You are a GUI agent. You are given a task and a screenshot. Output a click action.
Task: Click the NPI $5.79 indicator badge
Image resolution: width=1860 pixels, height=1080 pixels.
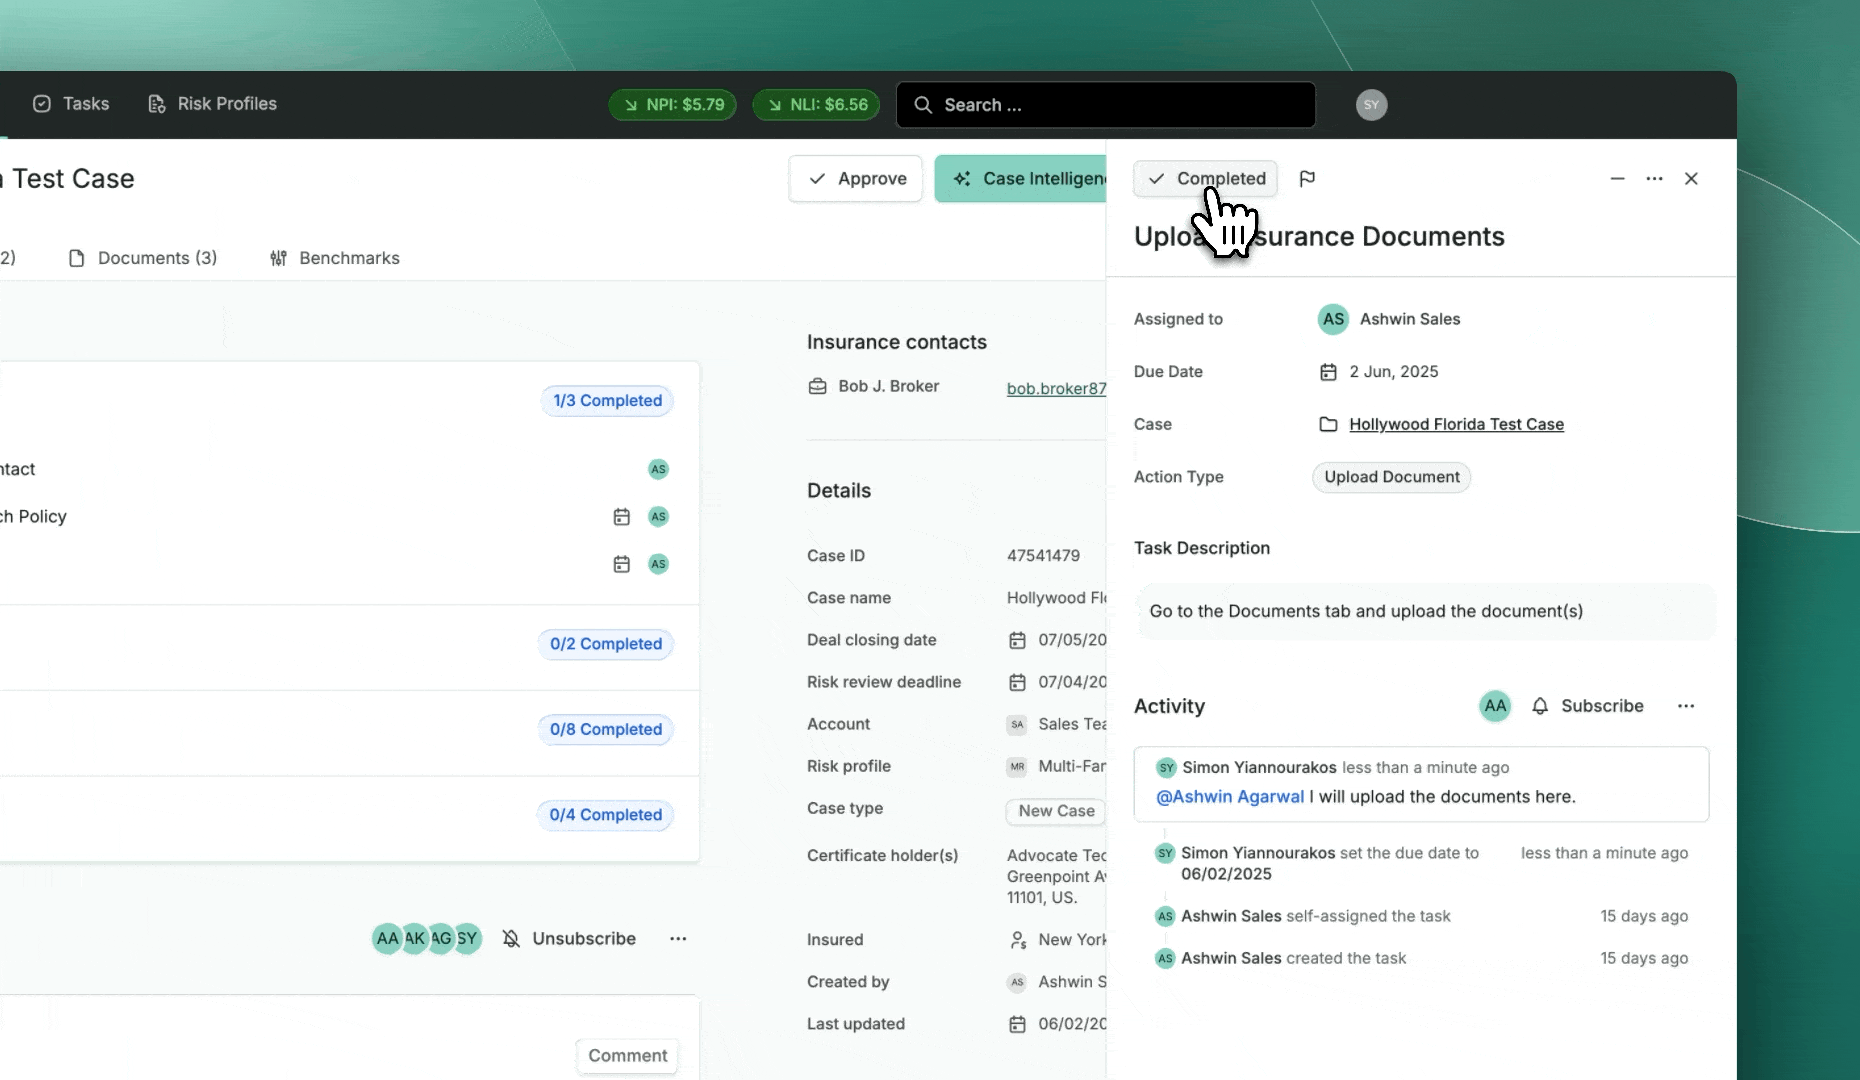(673, 105)
